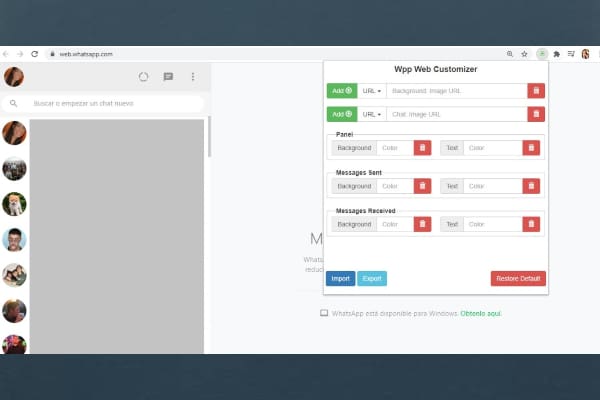The image size is (600, 400).
Task: Click Messages Sent text color field
Action: coord(493,186)
